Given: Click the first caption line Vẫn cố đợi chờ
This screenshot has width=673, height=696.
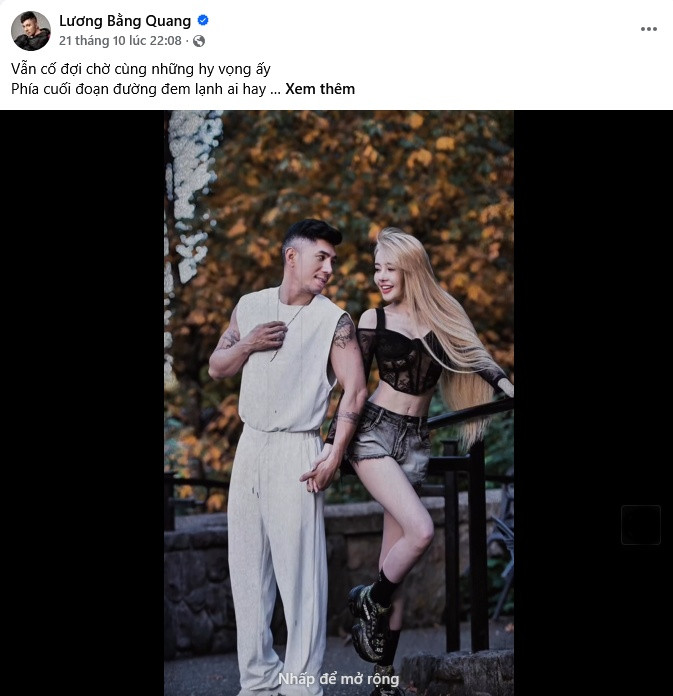Looking at the screenshot, I should click(141, 69).
